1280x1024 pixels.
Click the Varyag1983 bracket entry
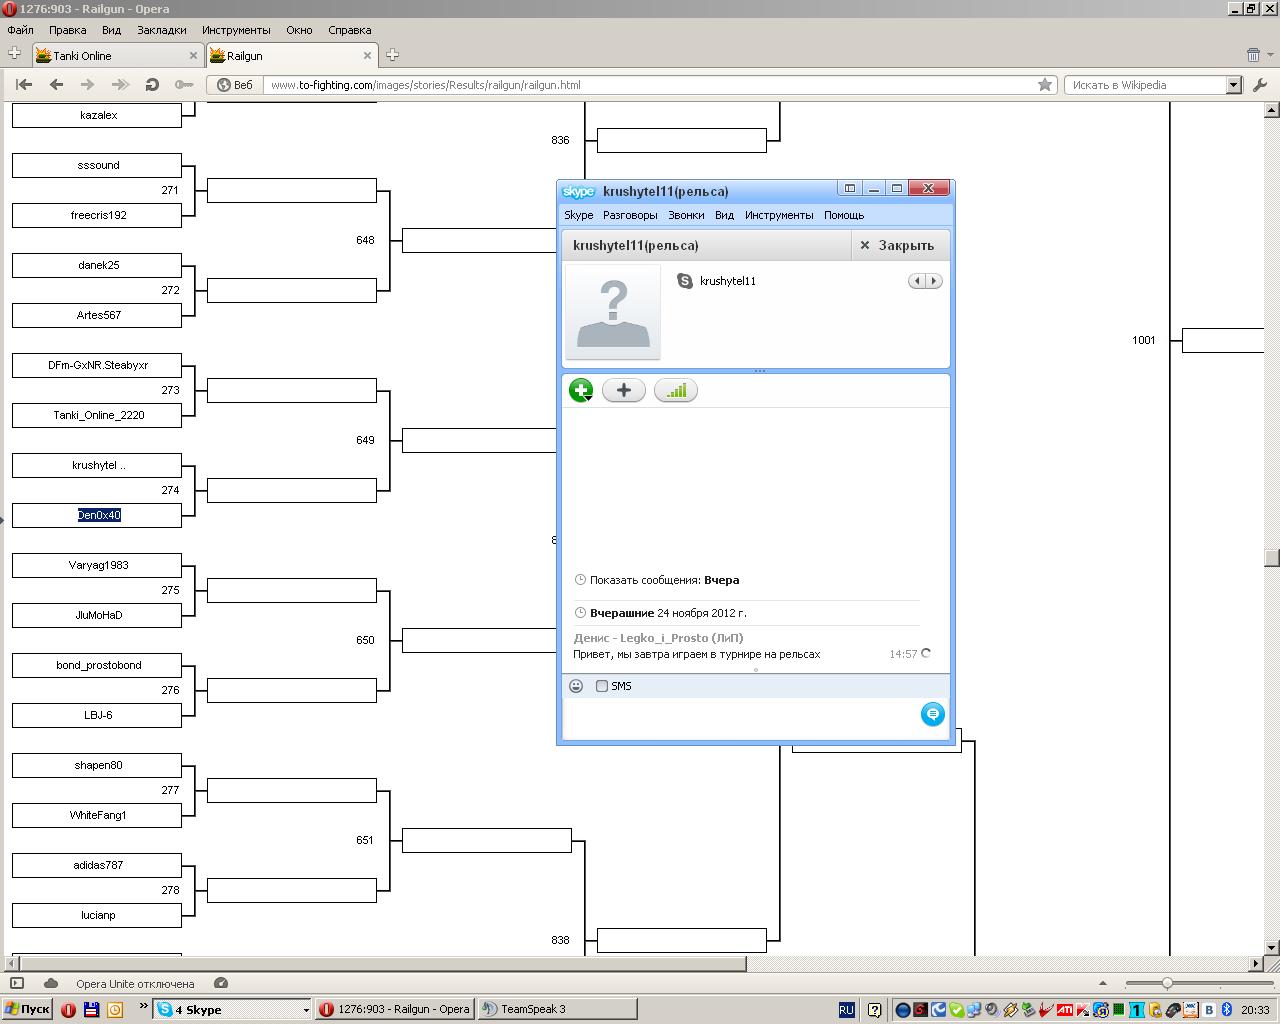coord(97,565)
